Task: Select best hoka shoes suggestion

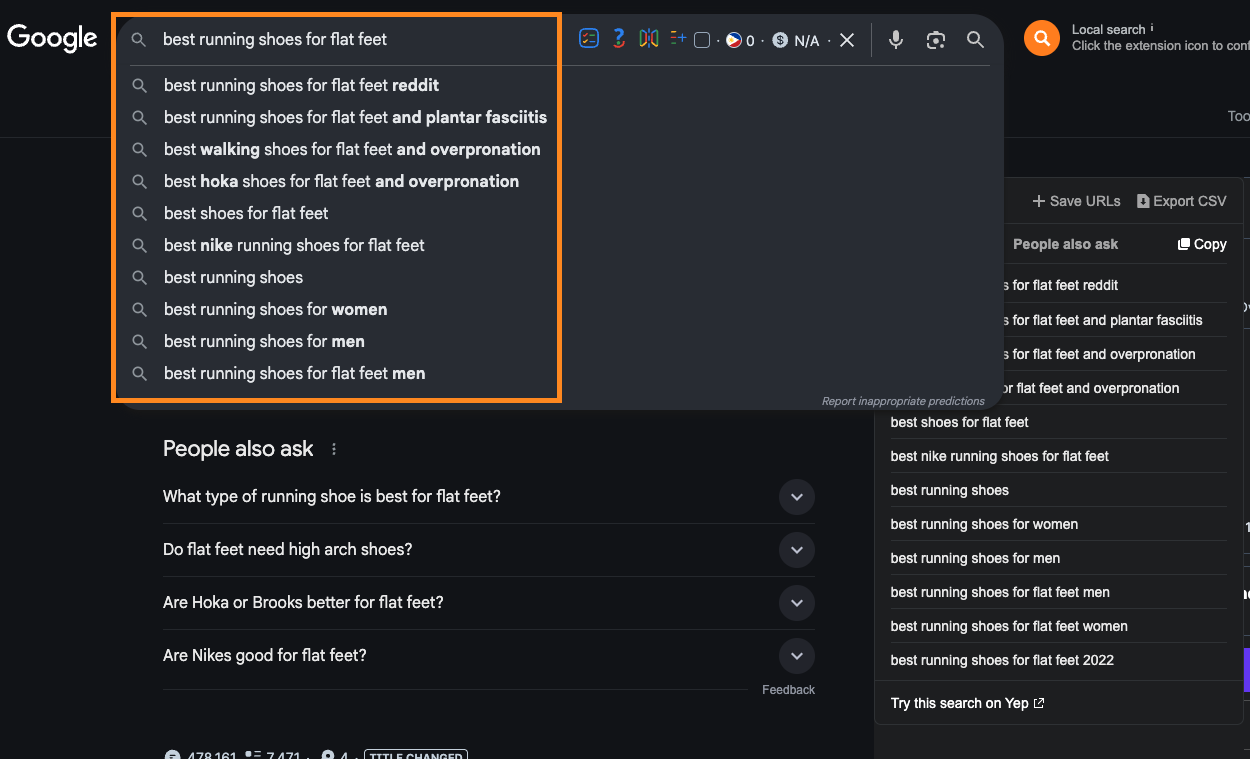Action: (339, 181)
